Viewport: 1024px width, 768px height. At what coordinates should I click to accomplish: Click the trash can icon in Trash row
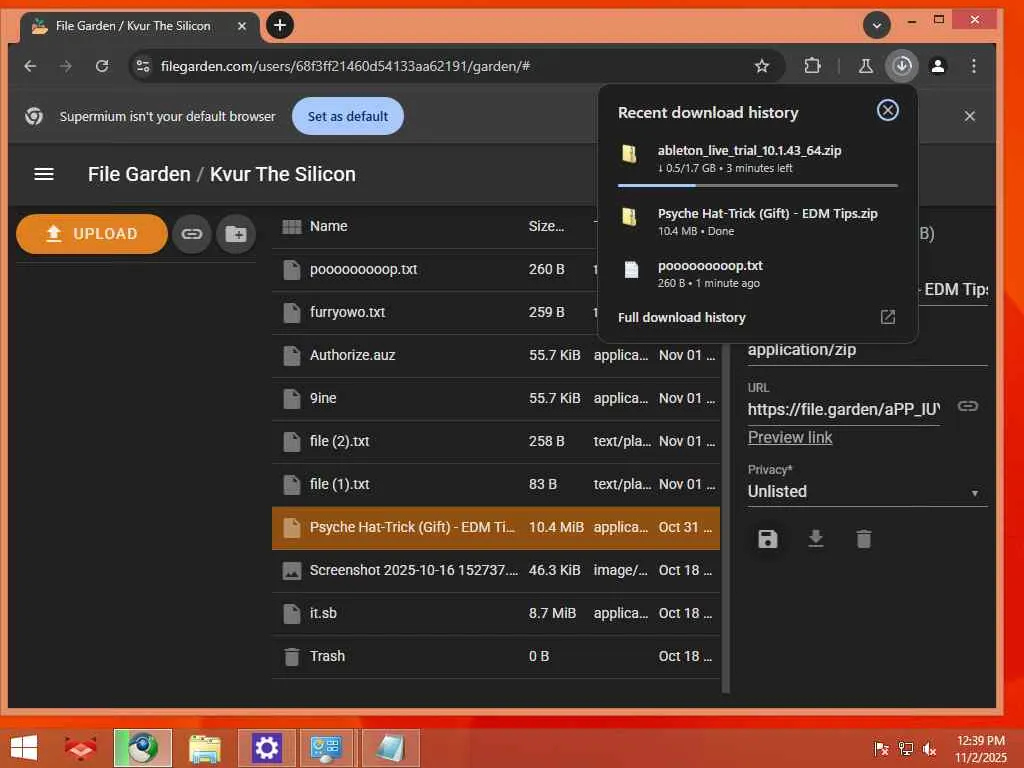coord(291,656)
